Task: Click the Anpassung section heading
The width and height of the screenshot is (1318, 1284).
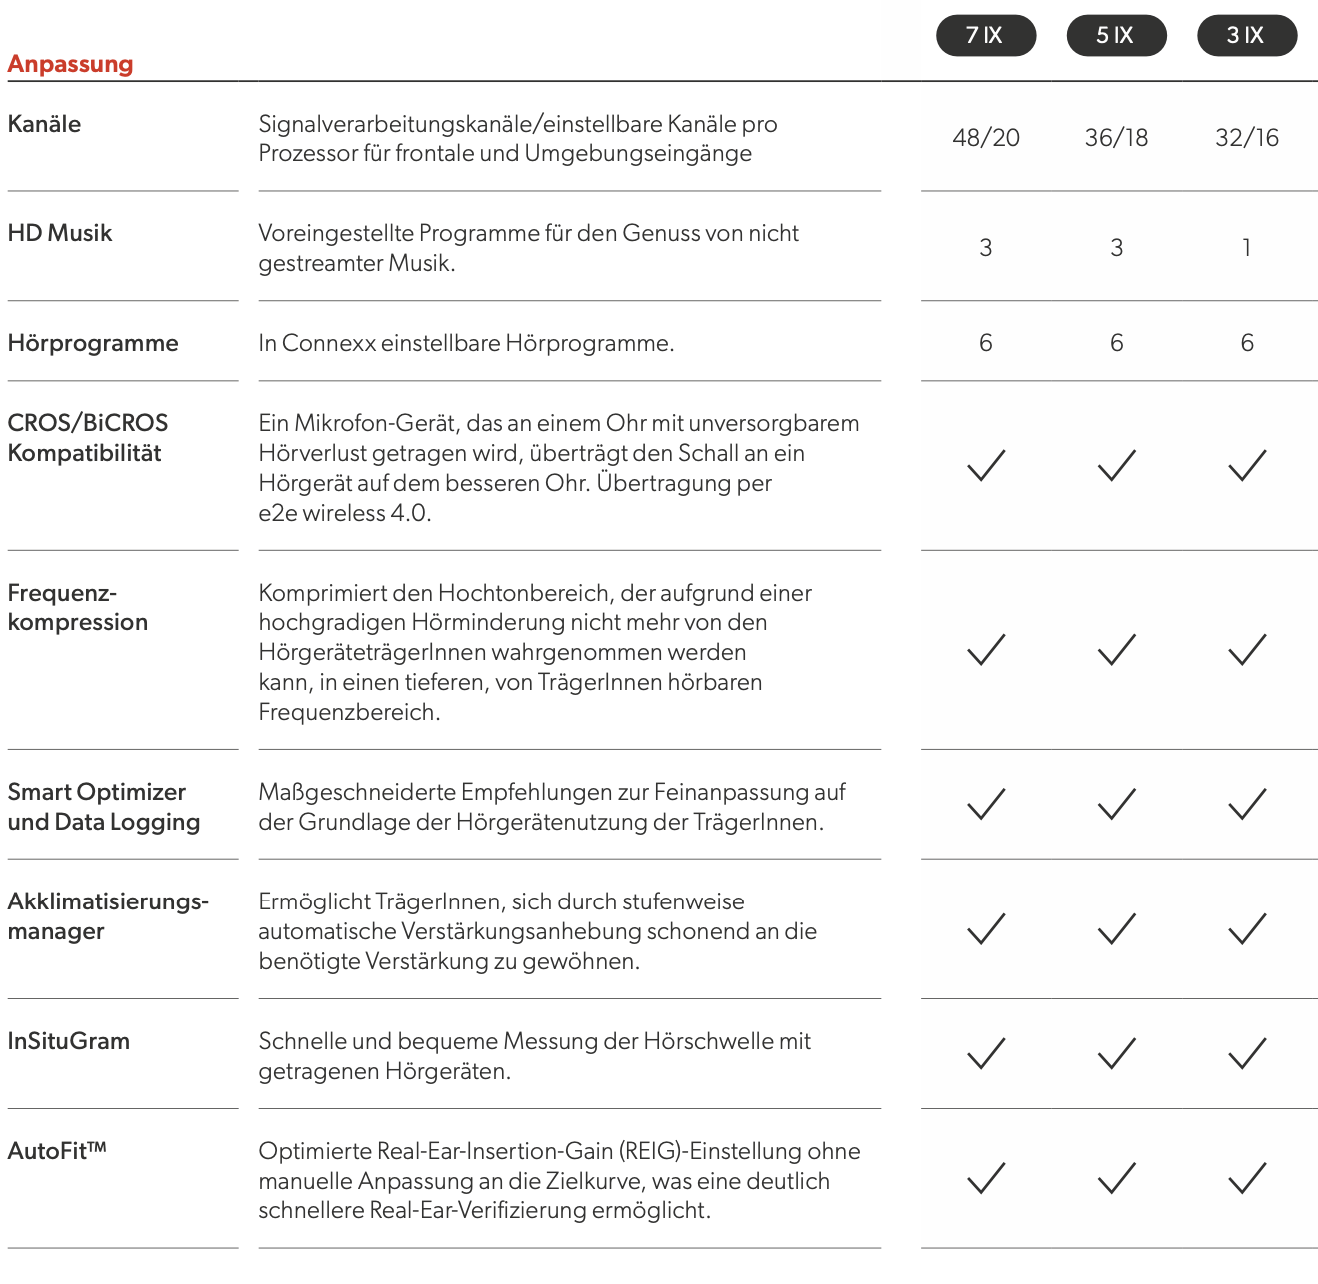Action: [x=70, y=64]
